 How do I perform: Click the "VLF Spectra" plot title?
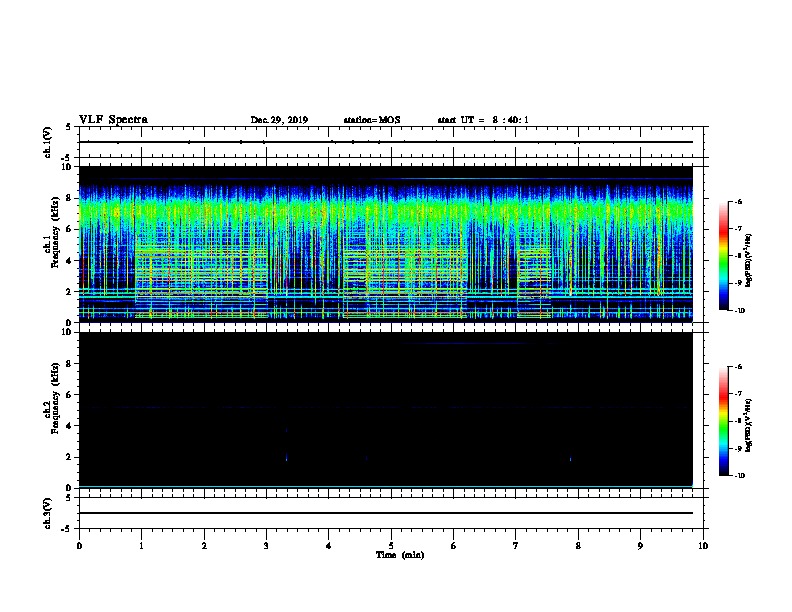coord(113,120)
